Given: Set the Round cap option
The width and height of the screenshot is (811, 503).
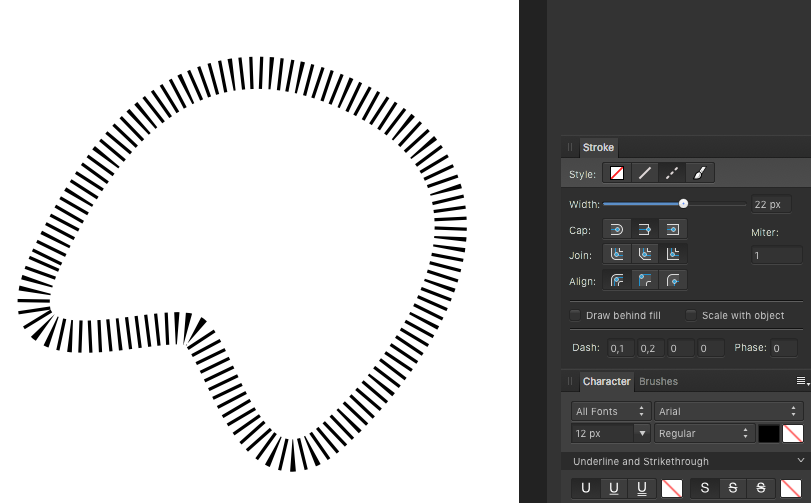Looking at the screenshot, I should 617,229.
